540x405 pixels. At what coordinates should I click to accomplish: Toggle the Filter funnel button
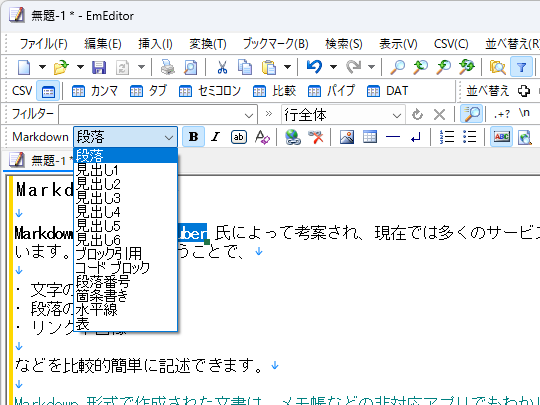coord(521,67)
